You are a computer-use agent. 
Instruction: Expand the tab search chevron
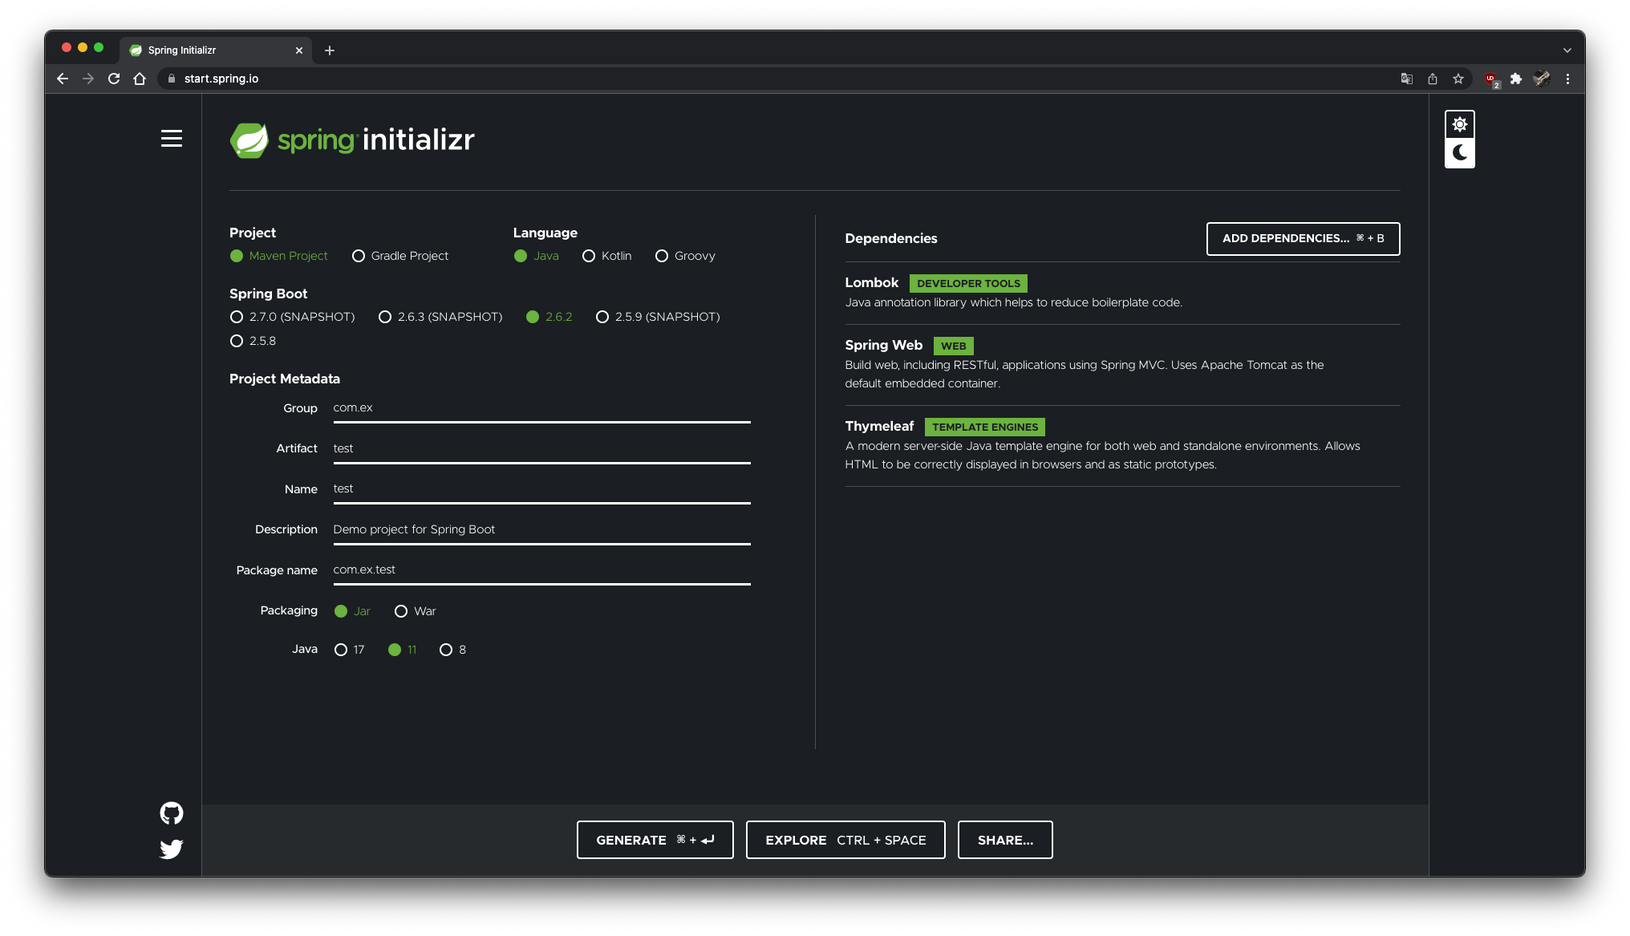[x=1567, y=50]
